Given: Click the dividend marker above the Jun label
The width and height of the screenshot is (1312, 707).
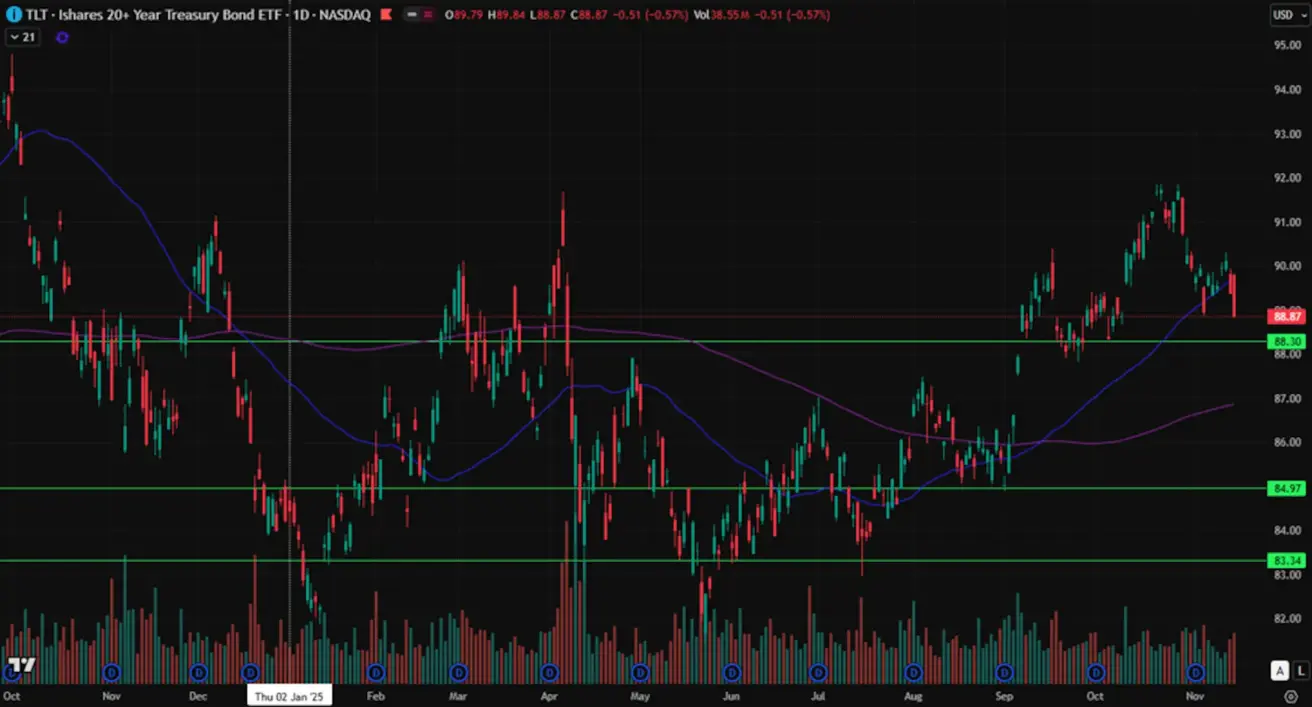Looking at the screenshot, I should (731, 672).
